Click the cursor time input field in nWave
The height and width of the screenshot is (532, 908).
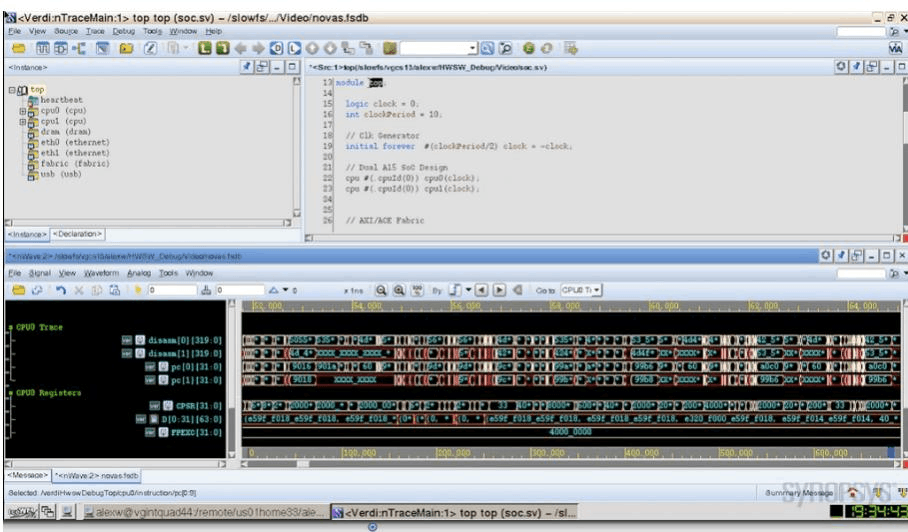point(172,290)
